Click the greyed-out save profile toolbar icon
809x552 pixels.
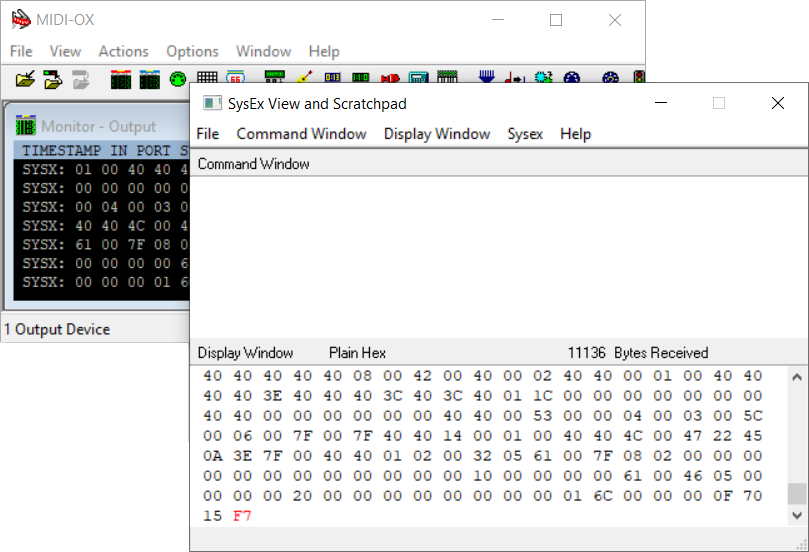[x=80, y=79]
